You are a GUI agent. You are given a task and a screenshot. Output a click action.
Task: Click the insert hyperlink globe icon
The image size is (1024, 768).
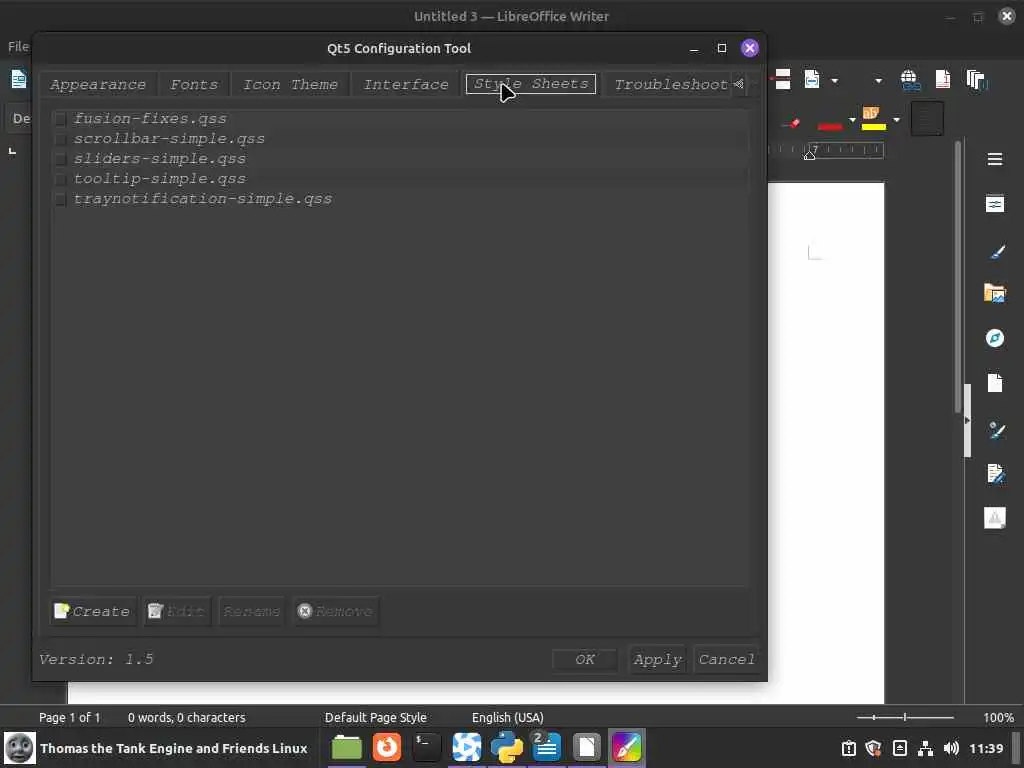[x=910, y=80]
